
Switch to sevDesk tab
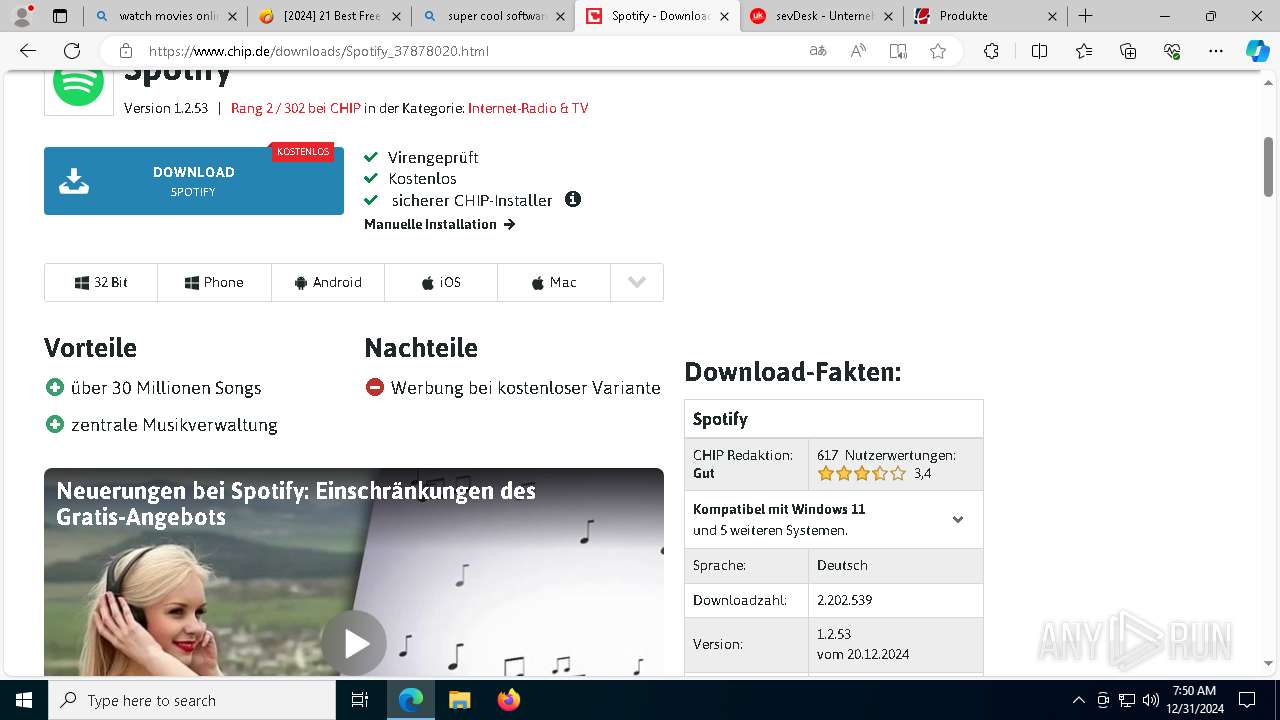tap(821, 16)
